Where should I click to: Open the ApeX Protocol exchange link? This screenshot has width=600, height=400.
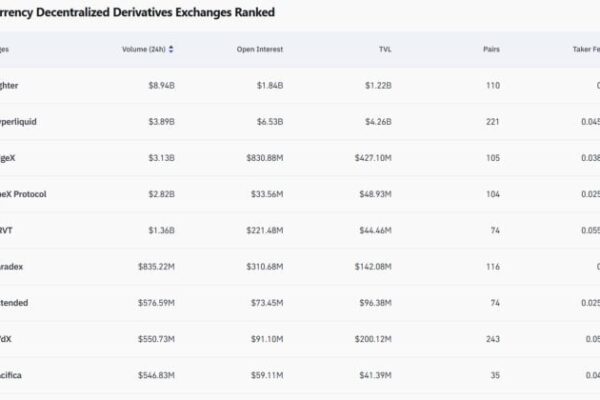[24, 194]
